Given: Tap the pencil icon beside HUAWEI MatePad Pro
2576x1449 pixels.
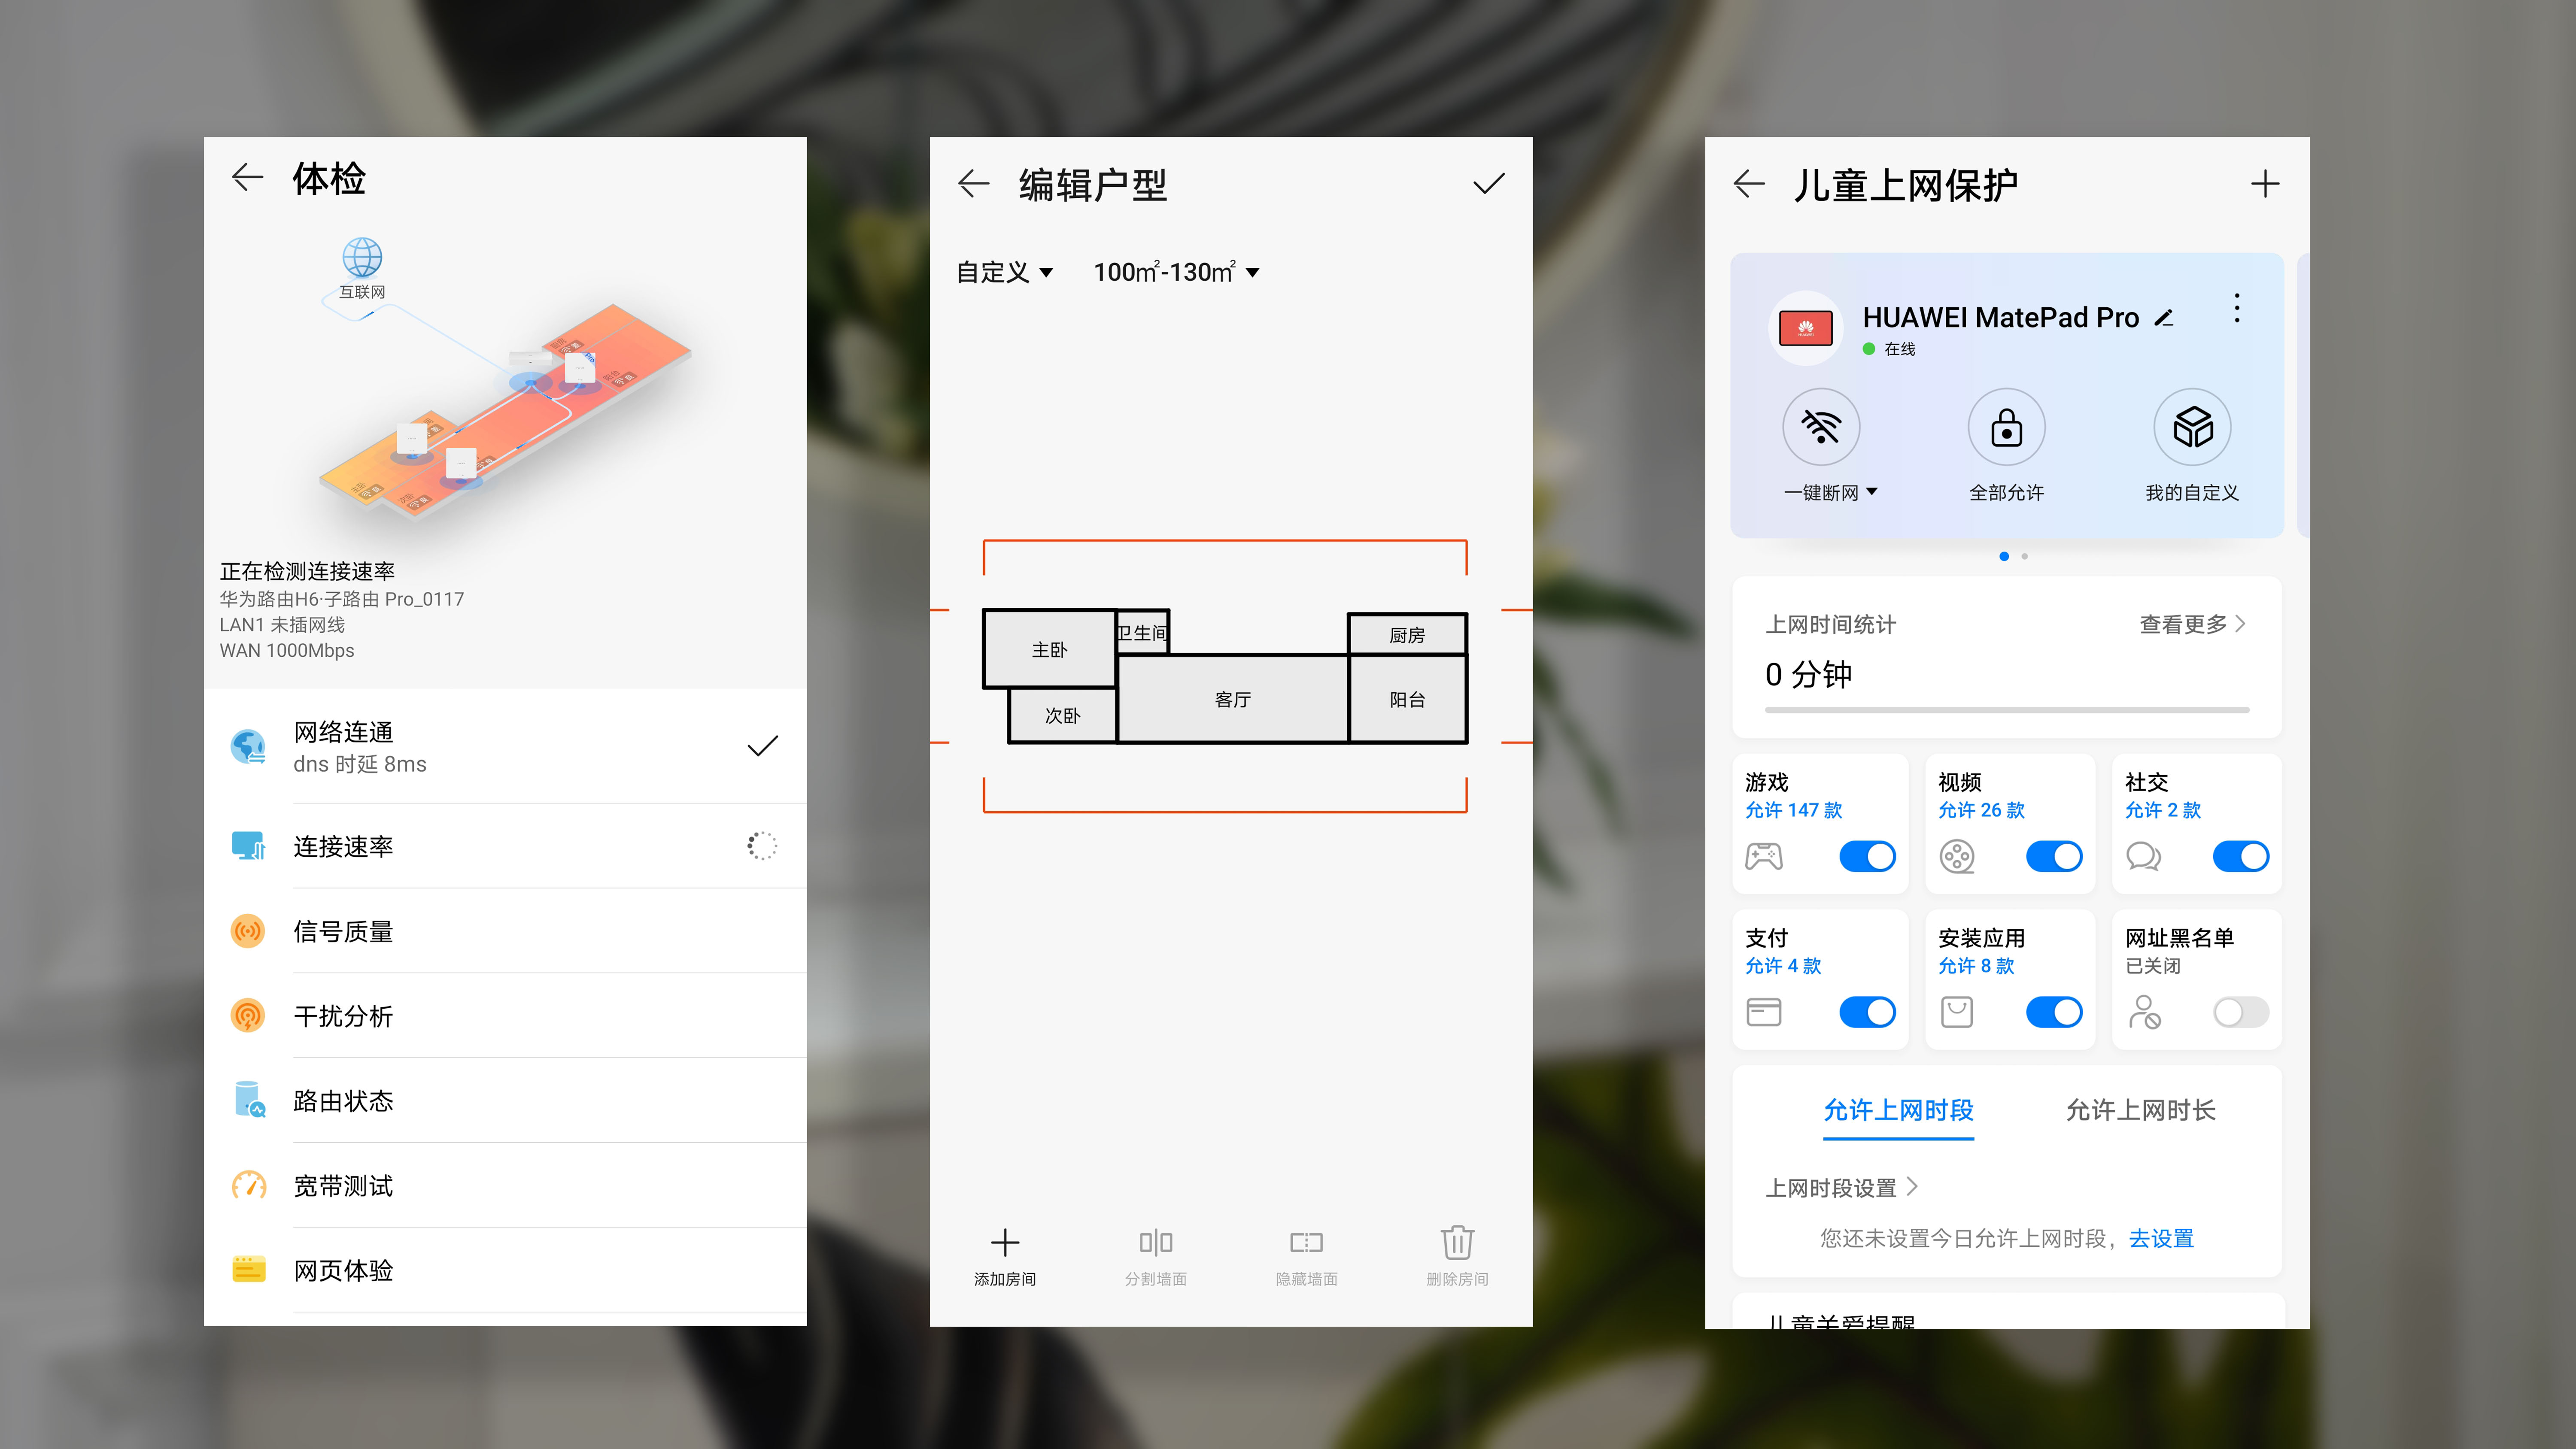Looking at the screenshot, I should [x=2164, y=318].
